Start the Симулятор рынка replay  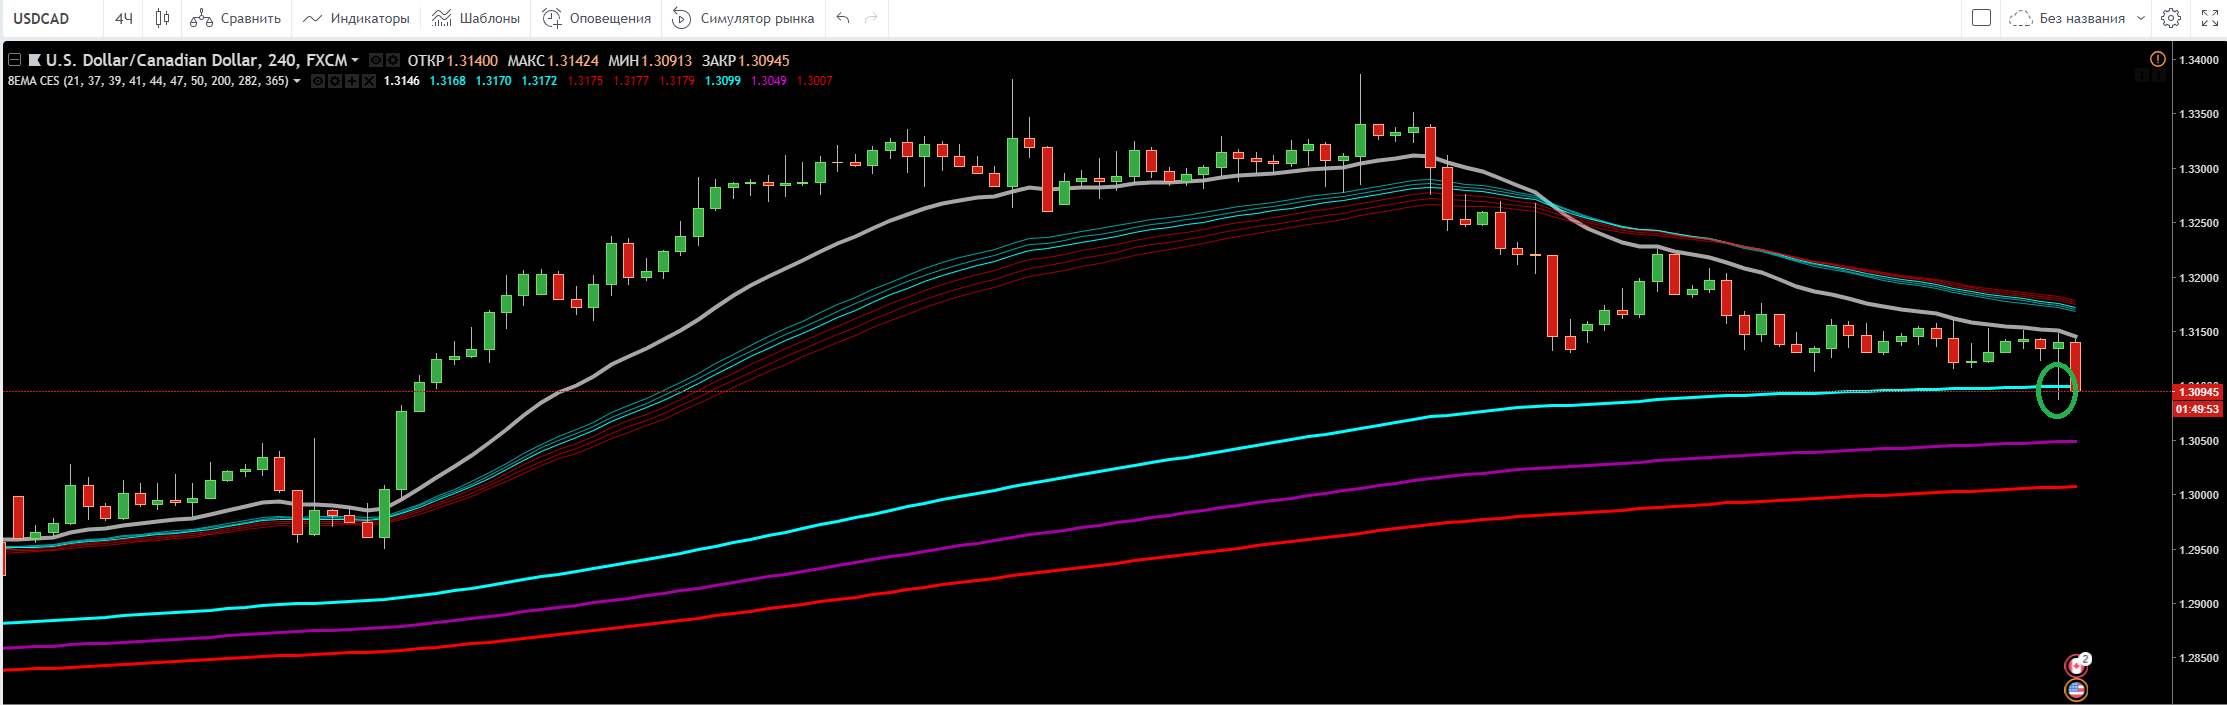[x=744, y=18]
